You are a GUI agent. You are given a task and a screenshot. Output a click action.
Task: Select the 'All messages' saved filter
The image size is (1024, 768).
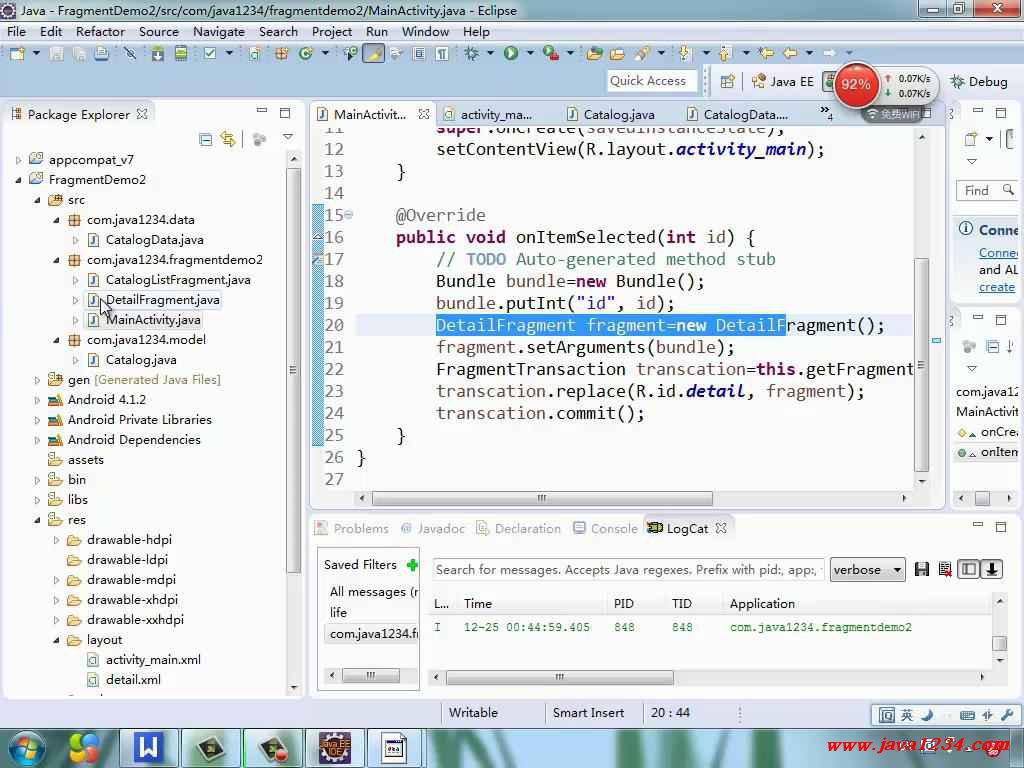[x=374, y=592]
